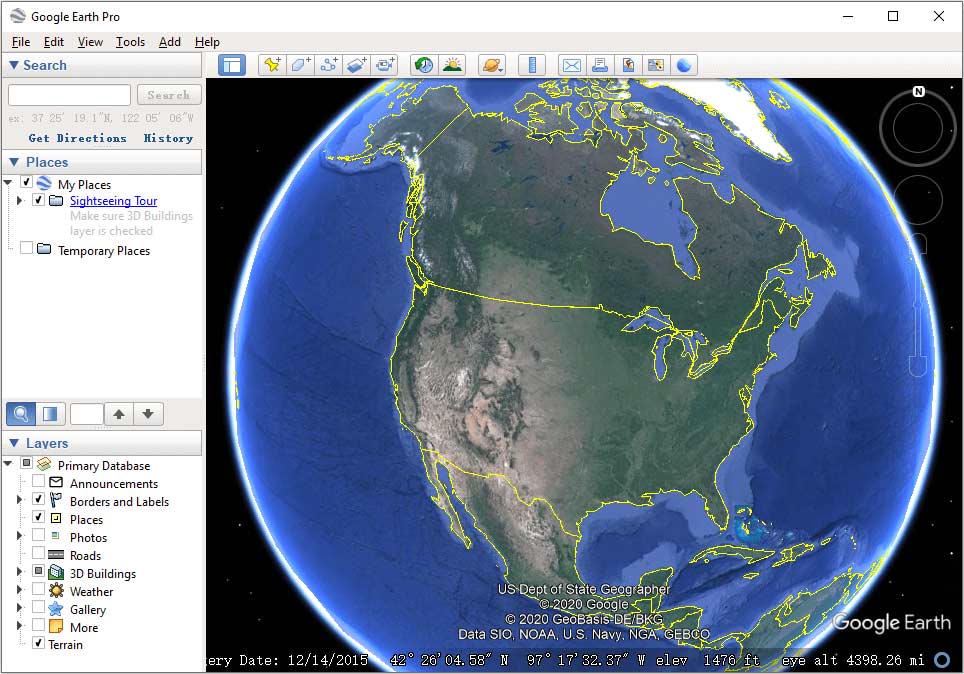Uncheck the Sightseeing Tour checkbox
964x674 pixels.
38,200
